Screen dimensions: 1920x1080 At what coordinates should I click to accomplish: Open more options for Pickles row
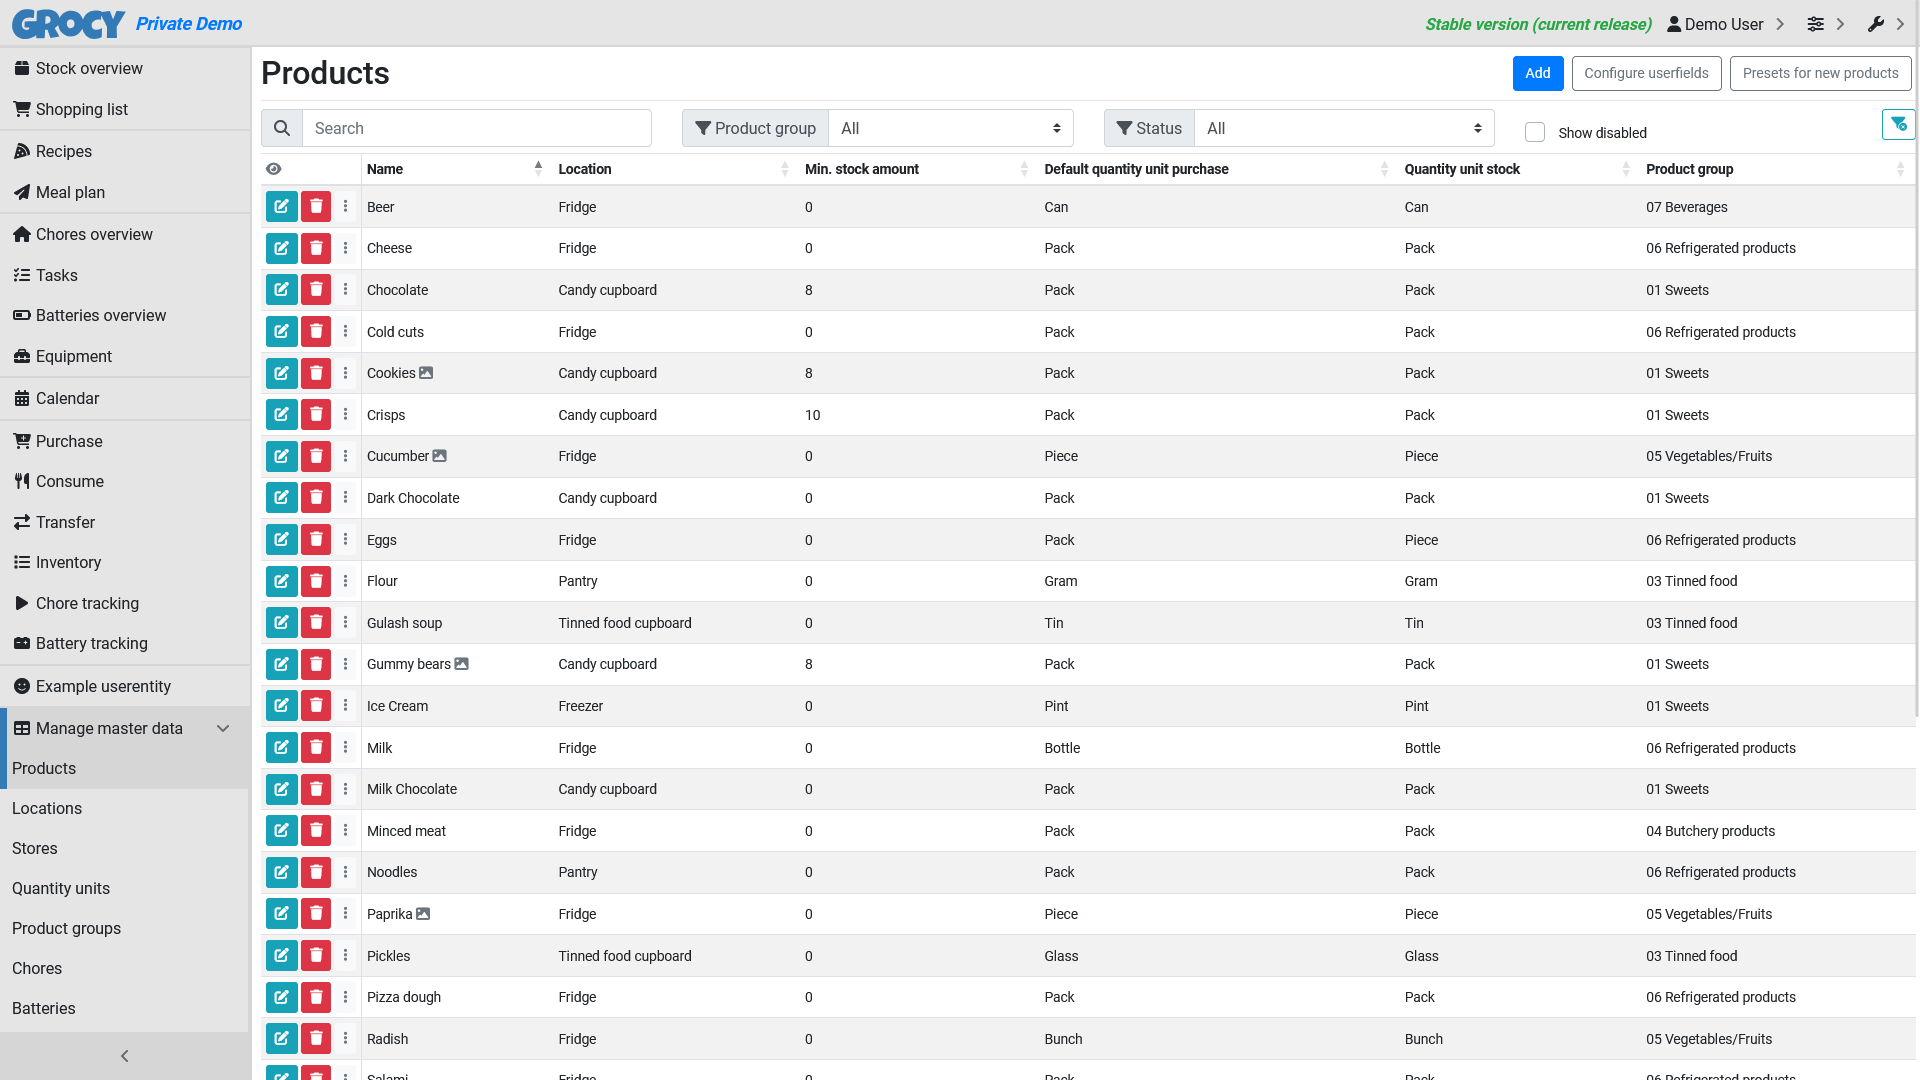(345, 956)
